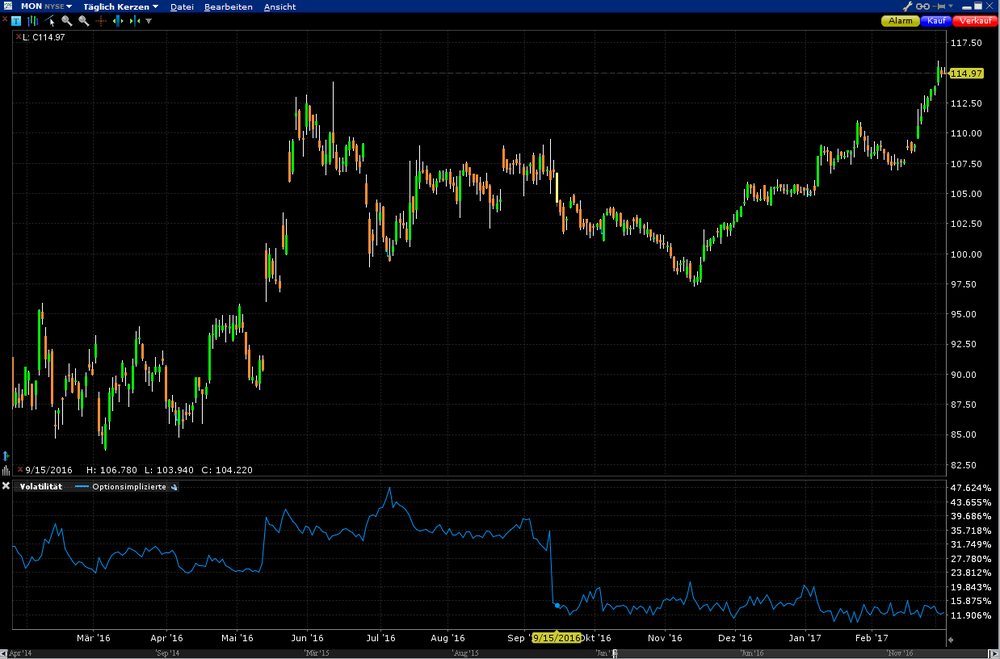Image resolution: width=1000 pixels, height=659 pixels.
Task: Click the H: 106.780 value
Action: [x=111, y=470]
